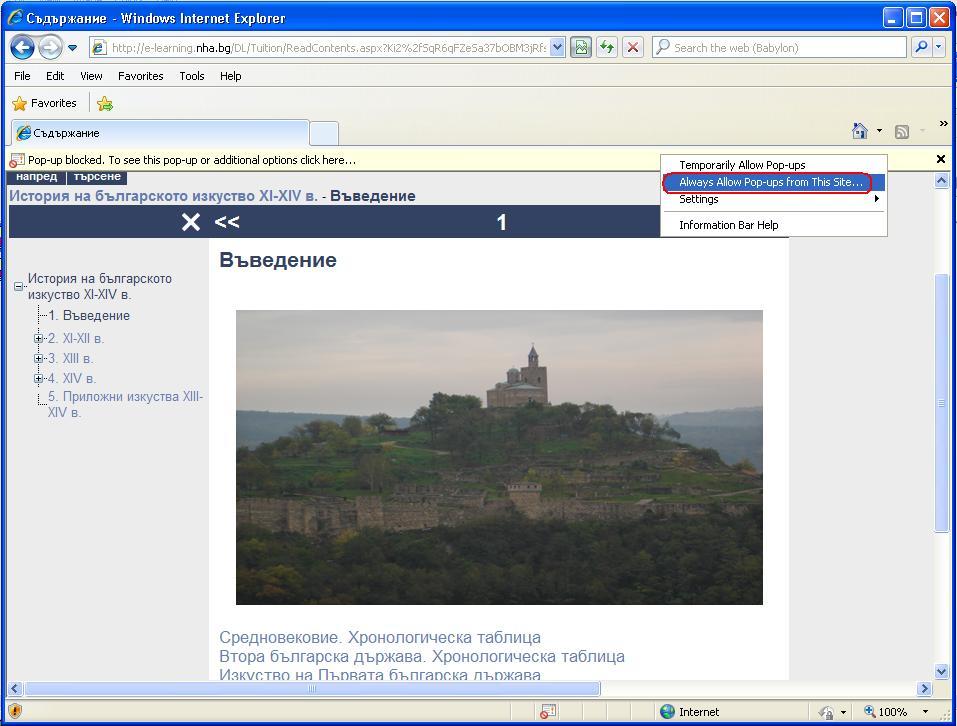This screenshot has width=957, height=726.
Task: Click the Add to Favorites Bar icon
Action: [x=104, y=103]
